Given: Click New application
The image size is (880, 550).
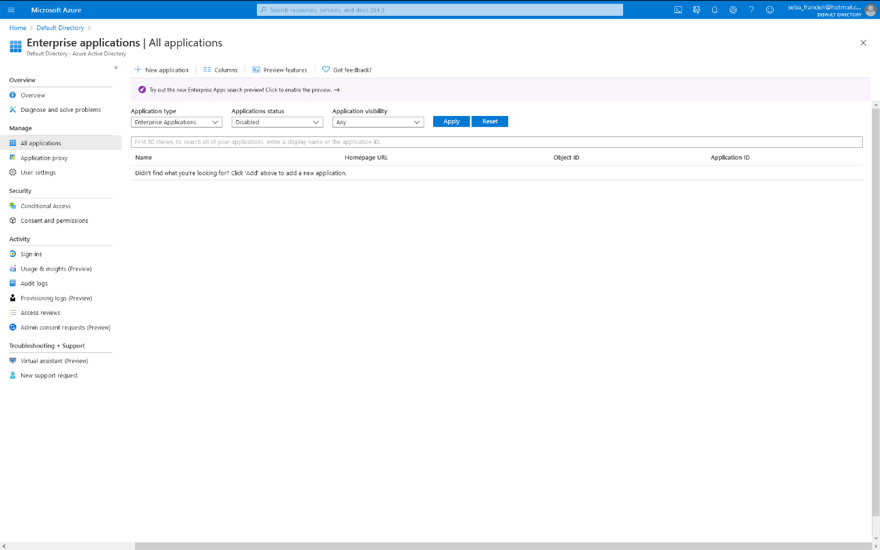Looking at the screenshot, I should click(x=162, y=70).
